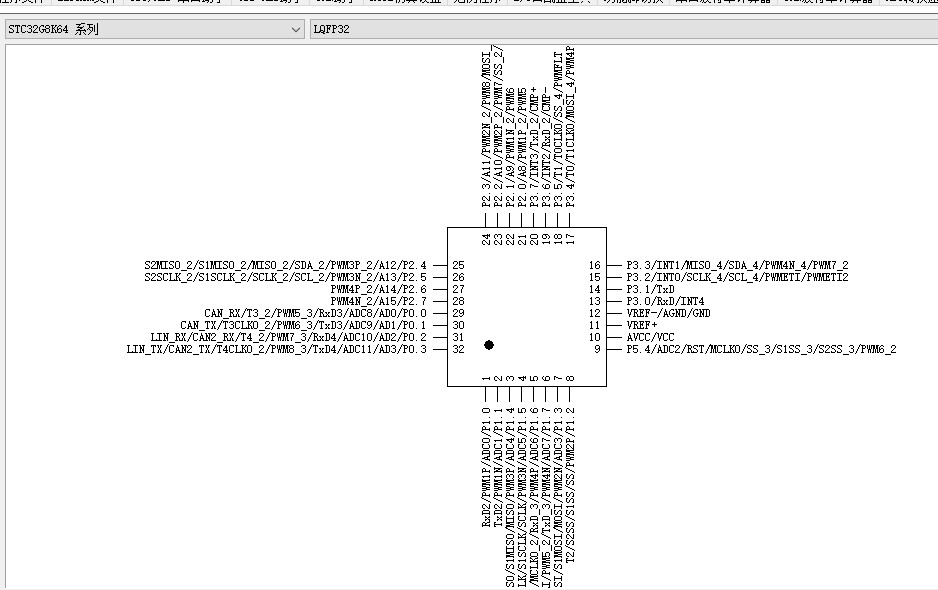Select pin 25 on the chip outline
The width and height of the screenshot is (938, 590).
458,265
